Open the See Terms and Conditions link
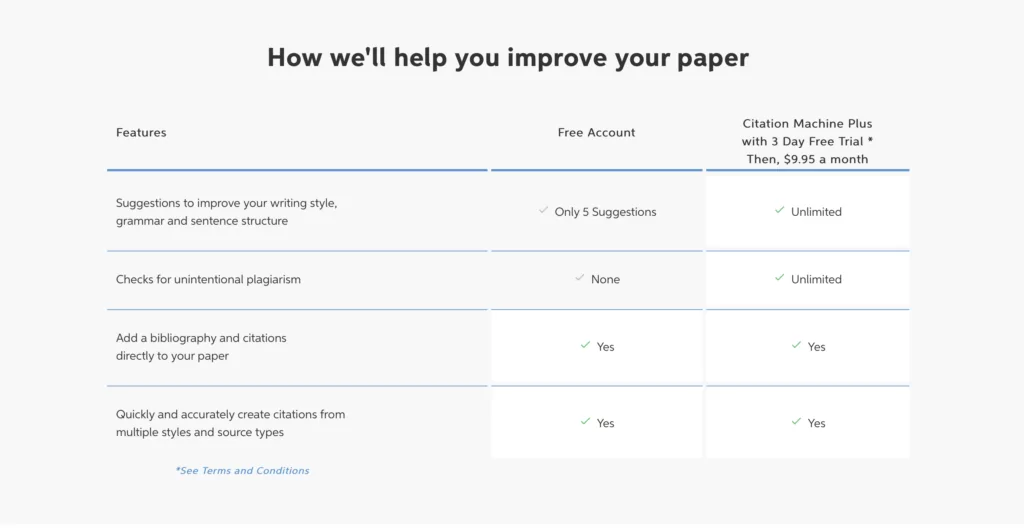The width and height of the screenshot is (1024, 531). [x=242, y=470]
